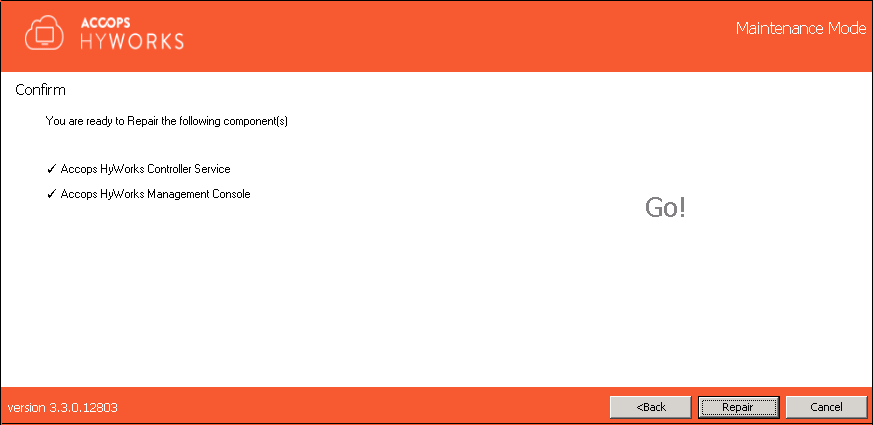873x425 pixels.
Task: Click the checkmark beside Controller Service
Action: pyautogui.click(x=52, y=169)
